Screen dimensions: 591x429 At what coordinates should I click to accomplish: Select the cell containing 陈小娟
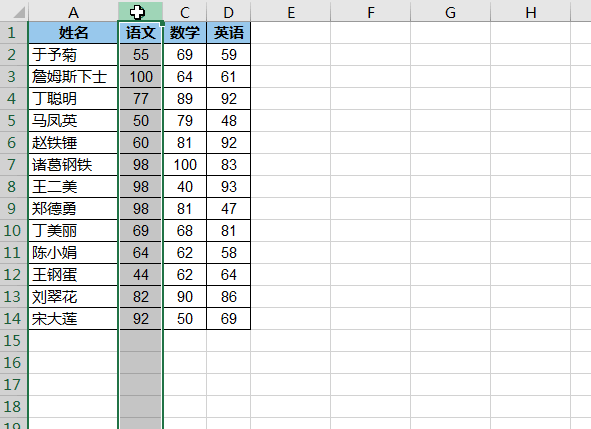(73, 253)
